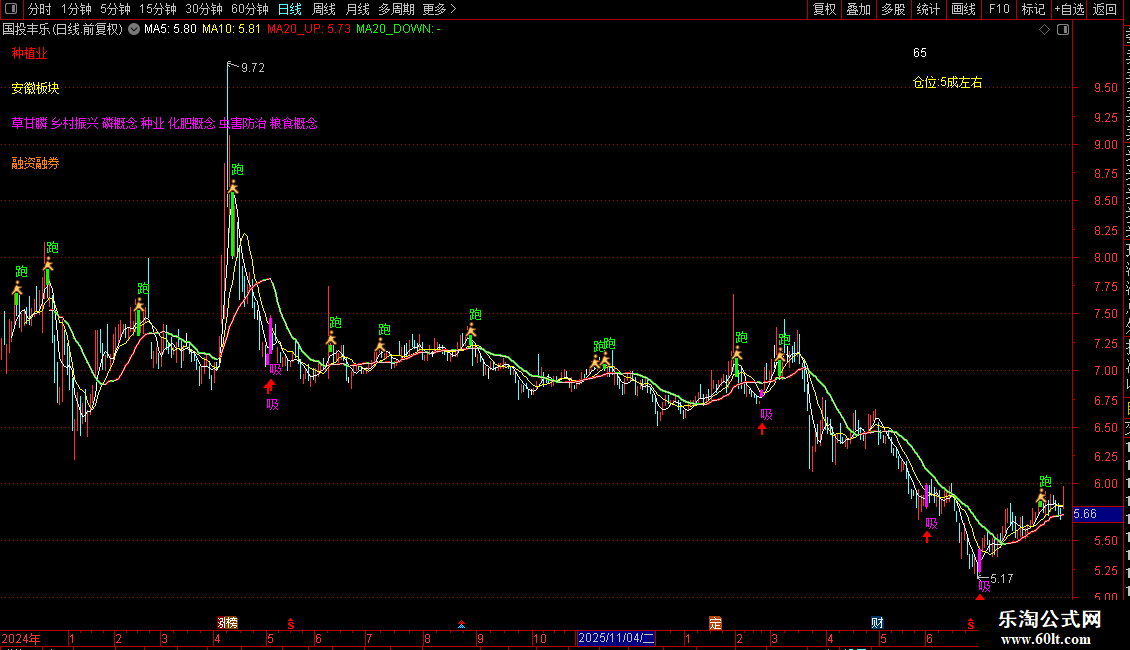The width and height of the screenshot is (1130, 650).
Task: Click the MA20_UP: 5.73 label
Action: (x=308, y=30)
